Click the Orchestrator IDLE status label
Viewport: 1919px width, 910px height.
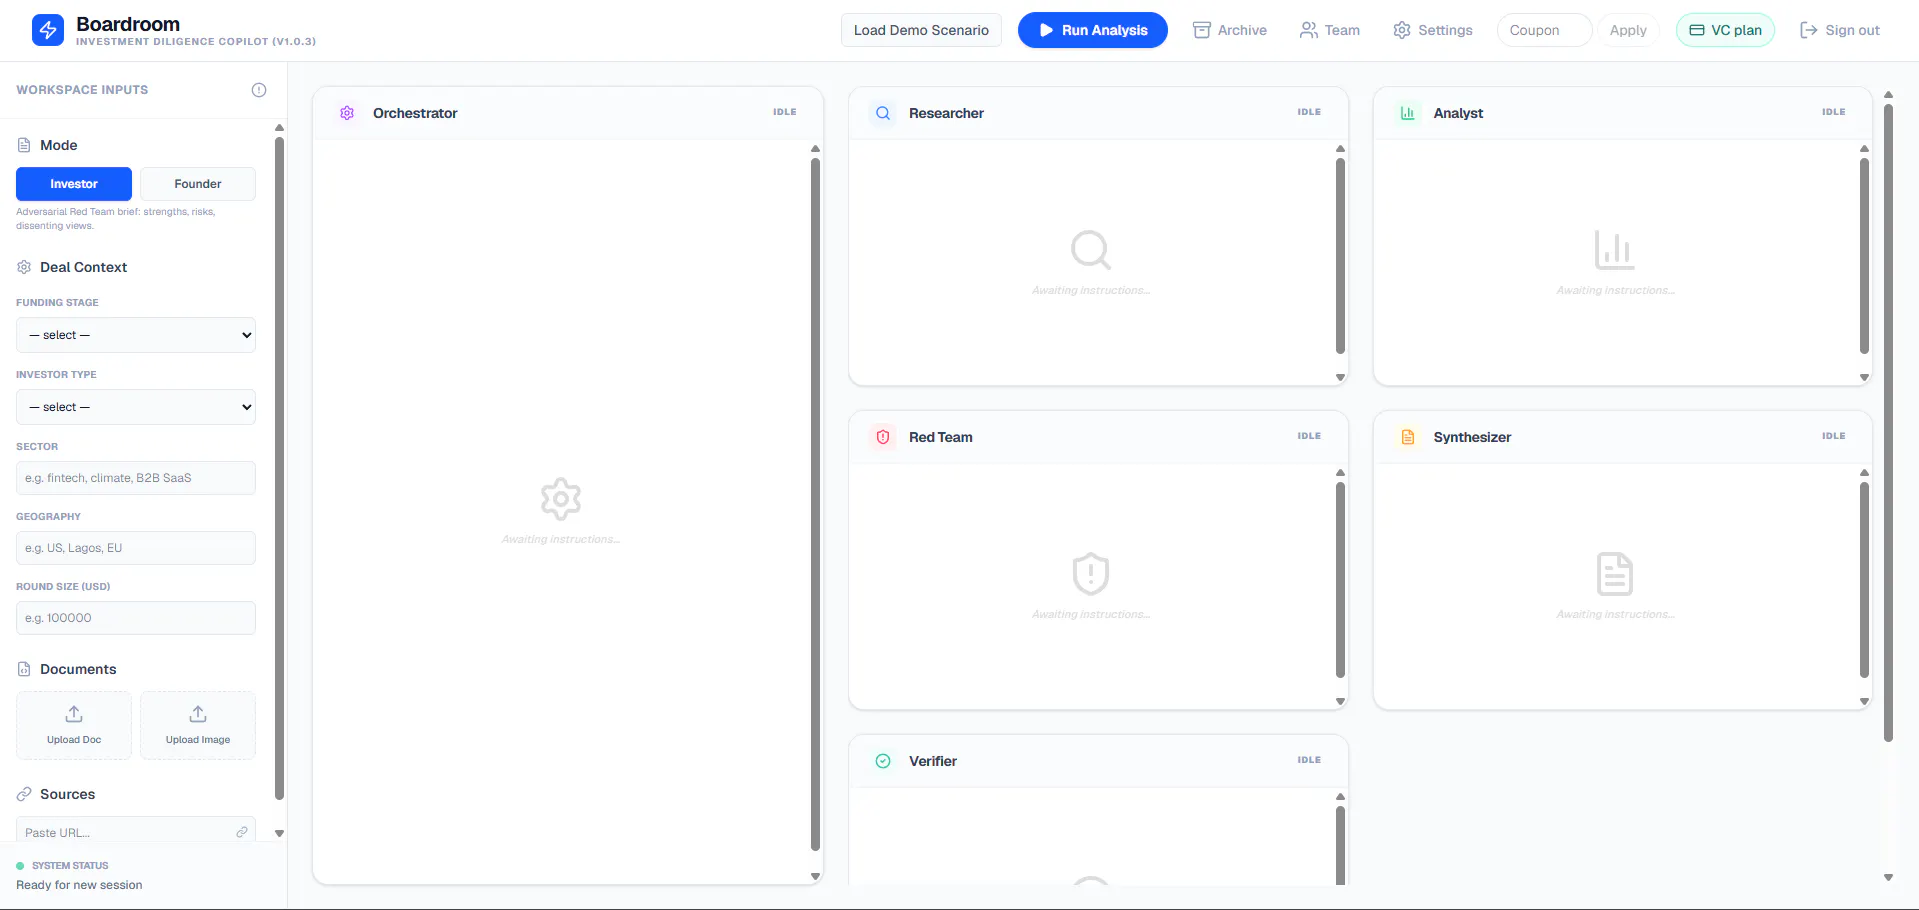click(785, 112)
